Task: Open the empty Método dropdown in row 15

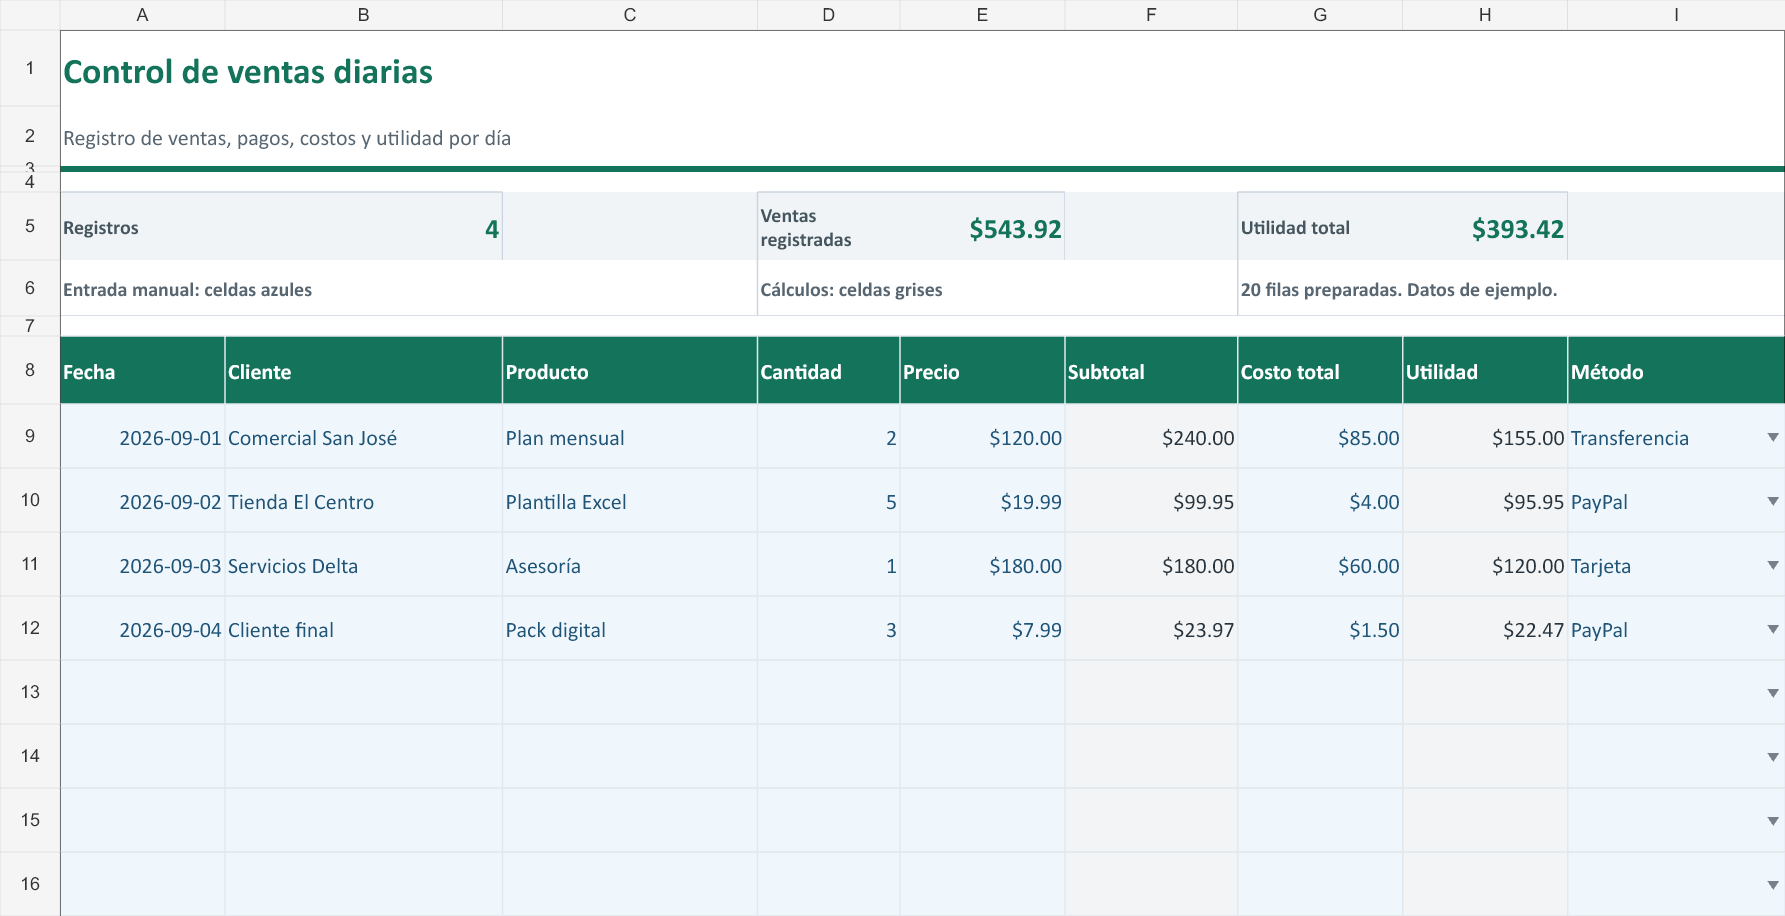Action: 1772,821
